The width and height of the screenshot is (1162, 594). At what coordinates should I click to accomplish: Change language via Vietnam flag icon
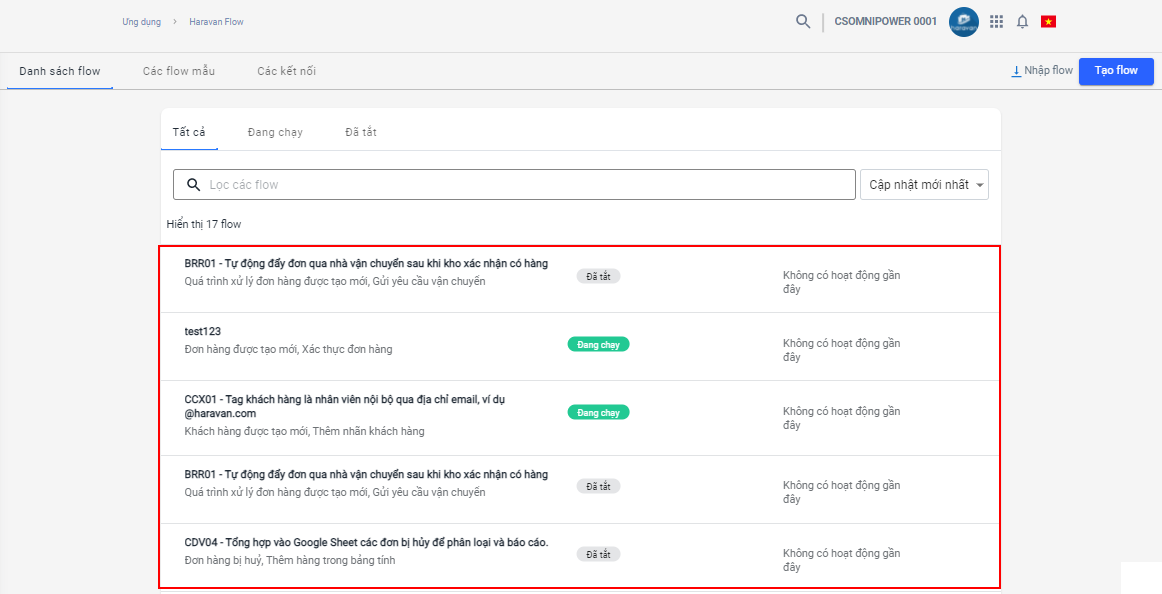[x=1048, y=21]
